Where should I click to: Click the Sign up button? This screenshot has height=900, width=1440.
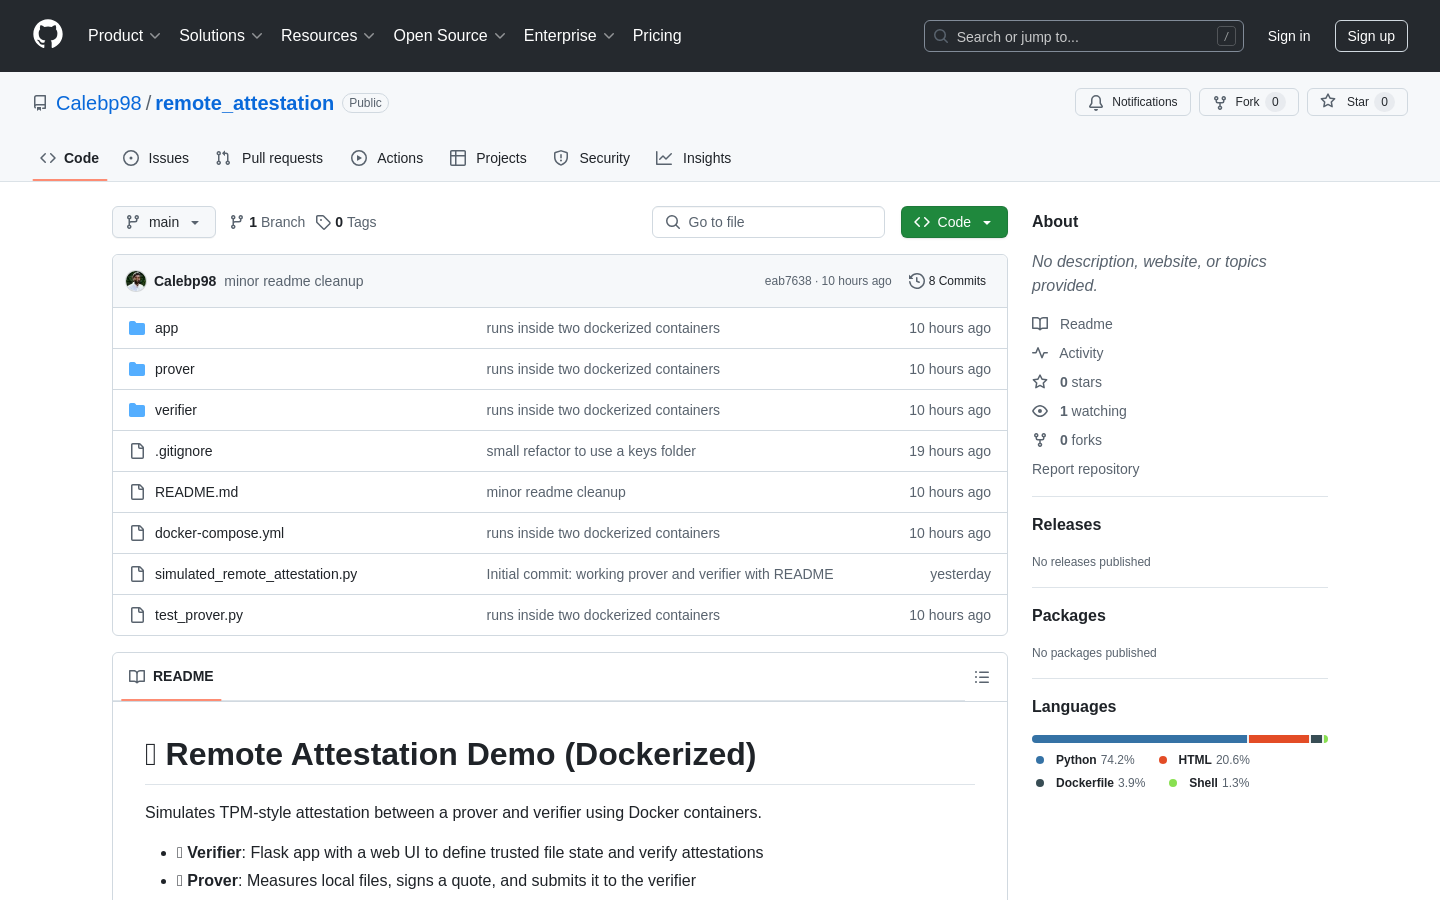point(1371,36)
